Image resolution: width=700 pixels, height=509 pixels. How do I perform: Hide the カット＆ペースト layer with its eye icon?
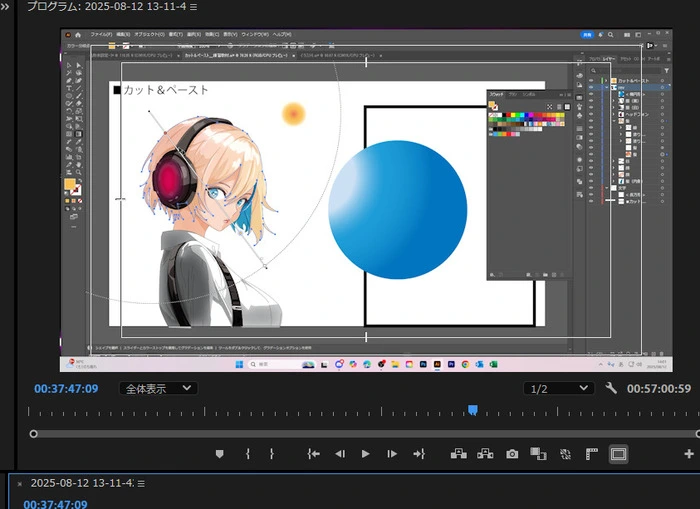click(591, 81)
